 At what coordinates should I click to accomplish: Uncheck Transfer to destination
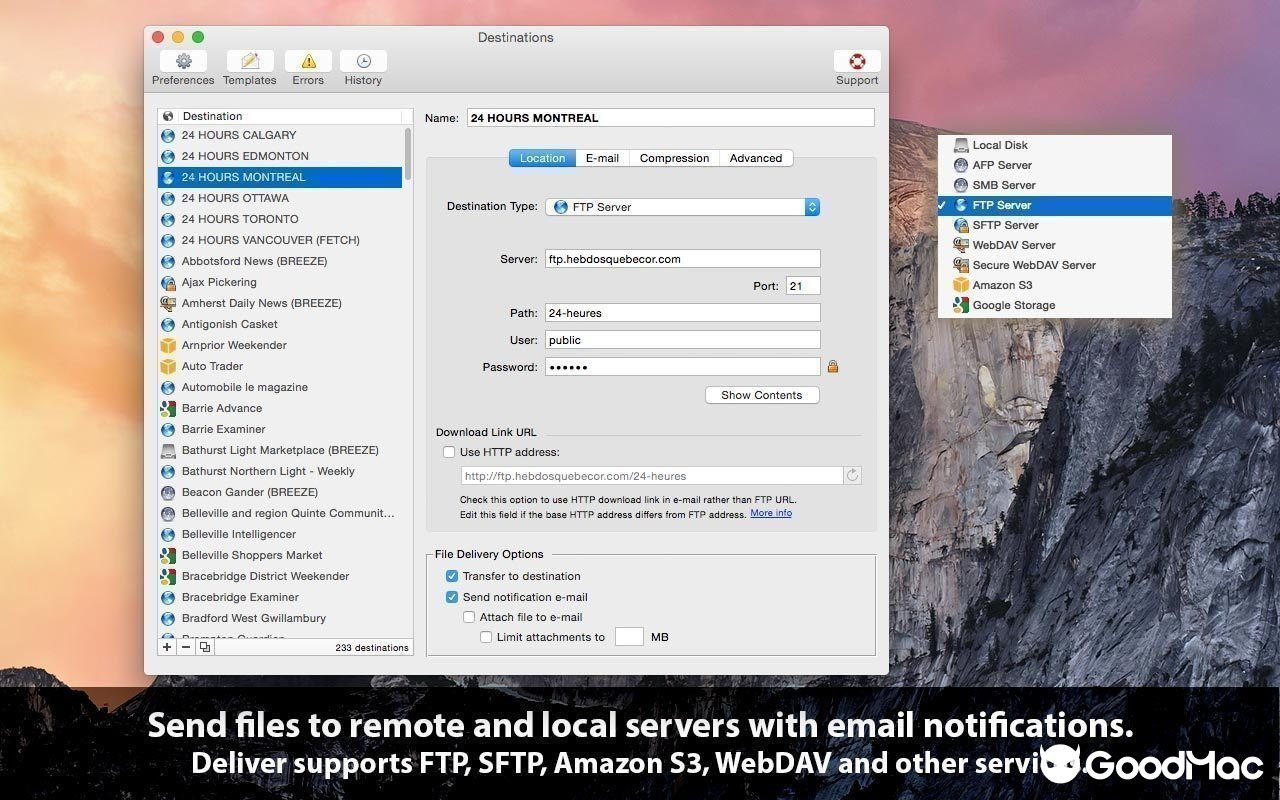pos(452,576)
